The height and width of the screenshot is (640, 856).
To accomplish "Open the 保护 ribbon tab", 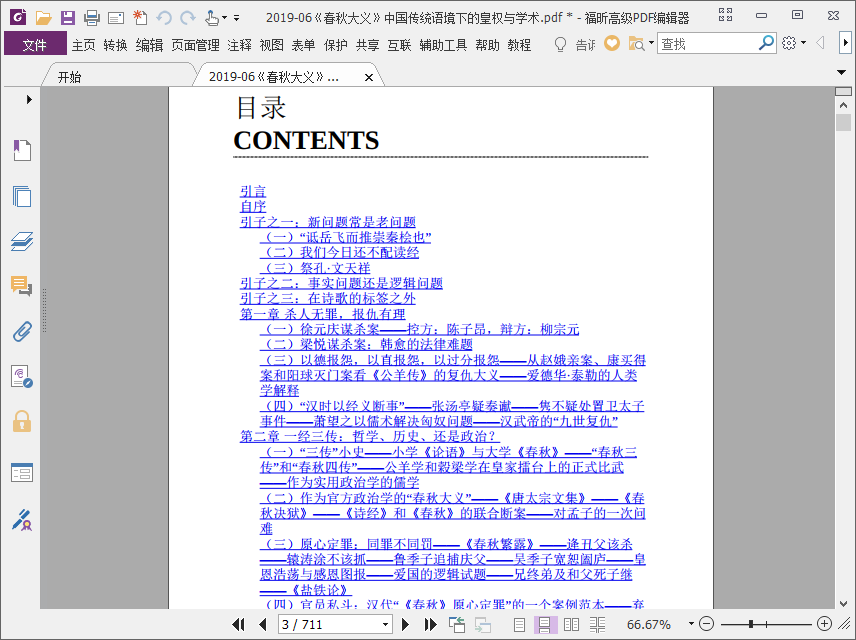I will click(x=335, y=45).
